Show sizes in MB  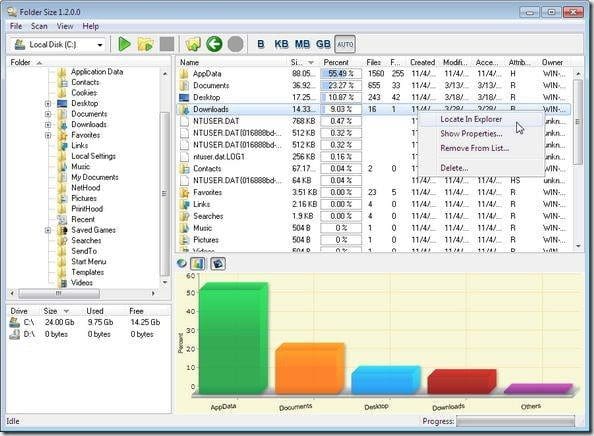point(302,44)
